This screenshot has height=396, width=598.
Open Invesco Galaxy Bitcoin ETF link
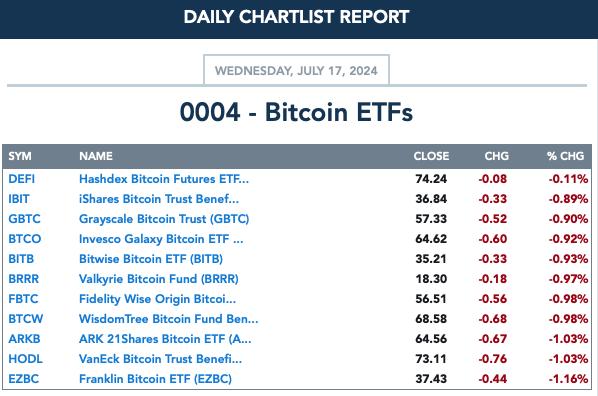click(x=161, y=239)
